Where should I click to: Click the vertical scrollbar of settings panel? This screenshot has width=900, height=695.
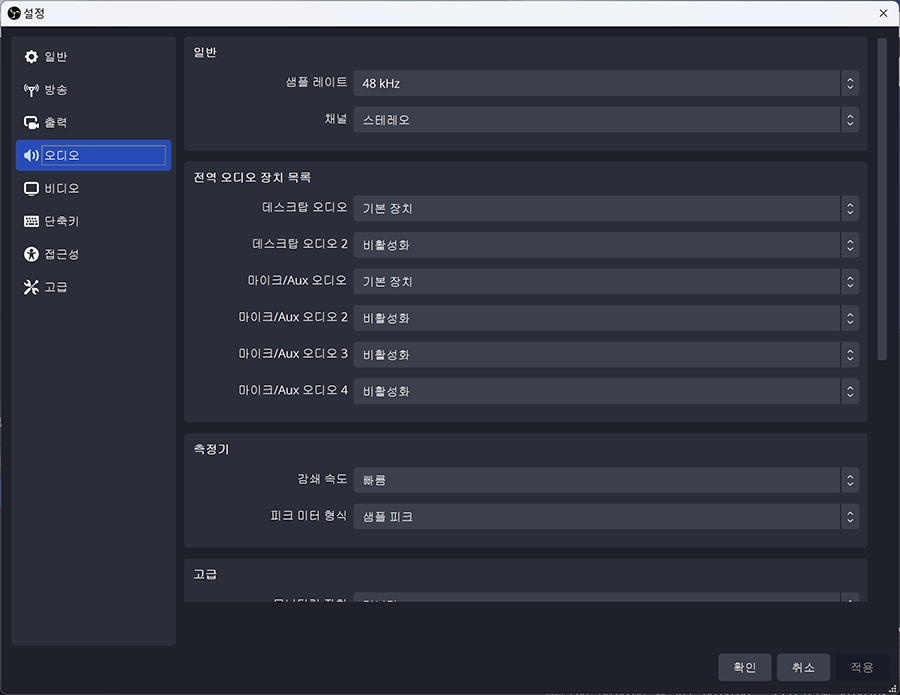(882, 200)
